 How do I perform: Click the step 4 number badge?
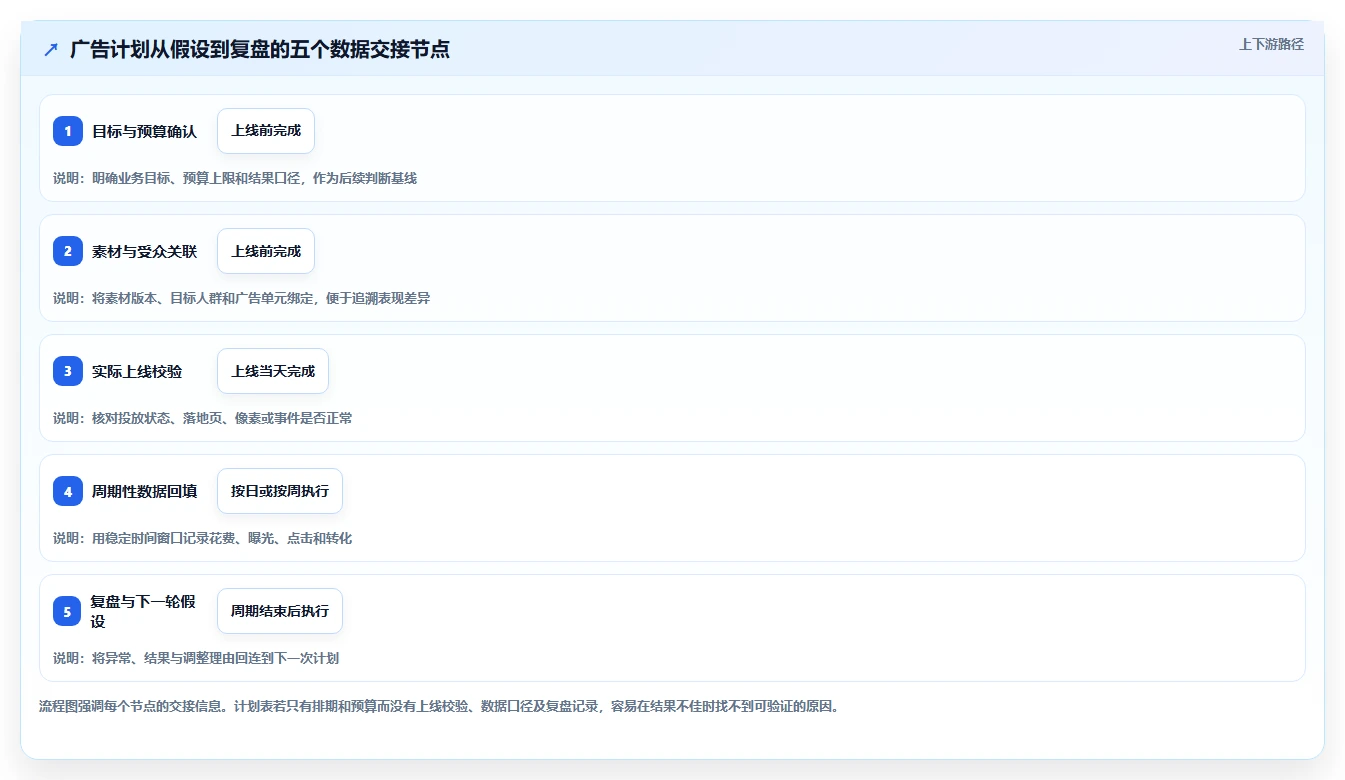[x=68, y=491]
